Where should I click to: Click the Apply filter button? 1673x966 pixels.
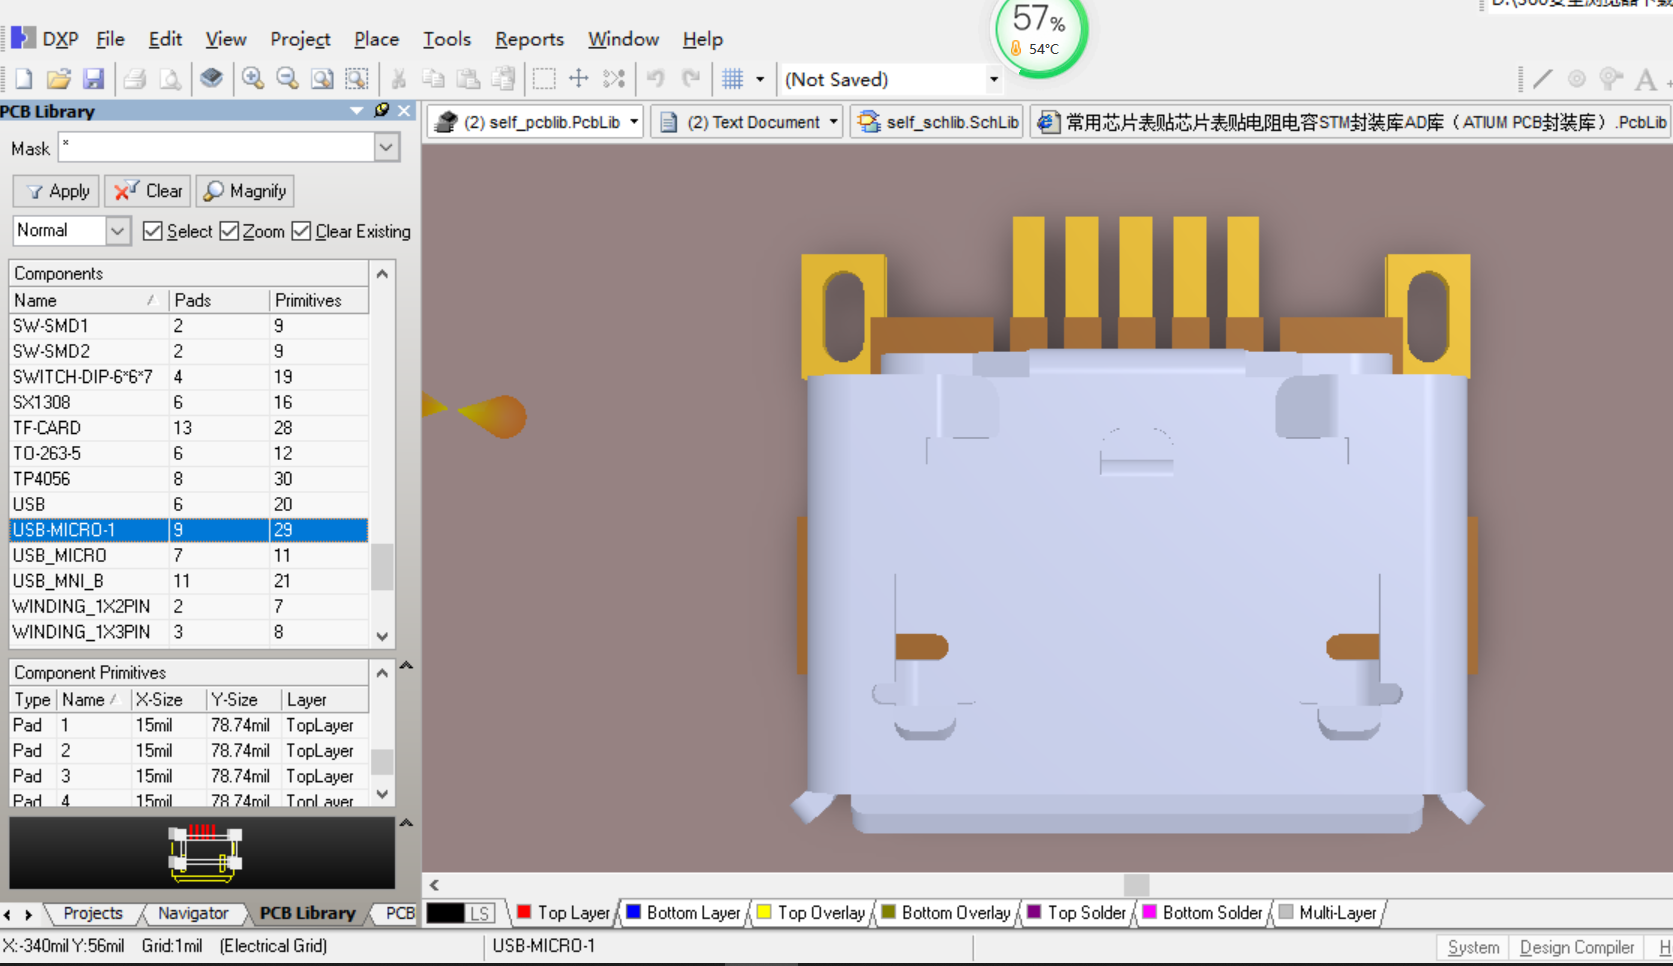pyautogui.click(x=57, y=191)
